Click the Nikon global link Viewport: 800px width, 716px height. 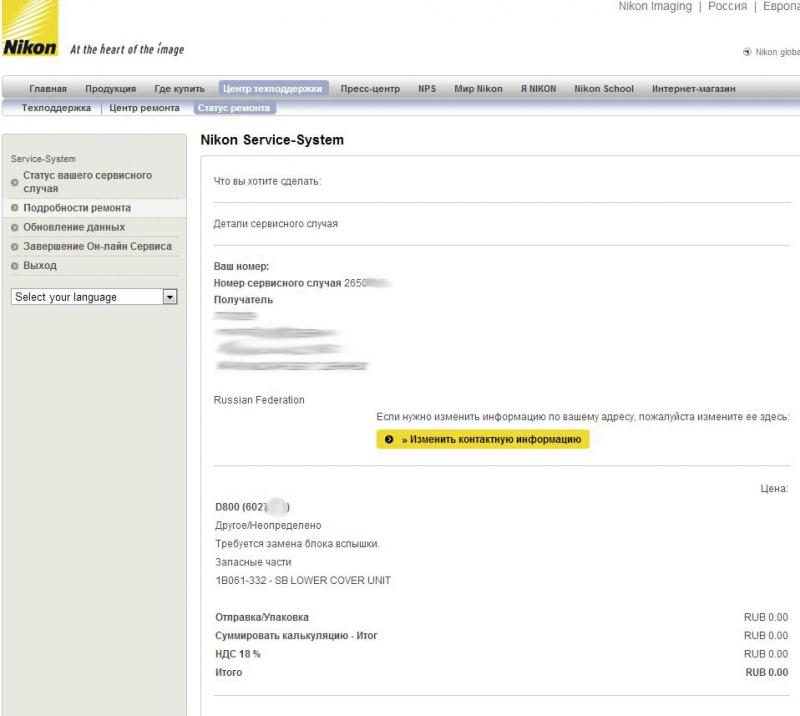click(777, 52)
